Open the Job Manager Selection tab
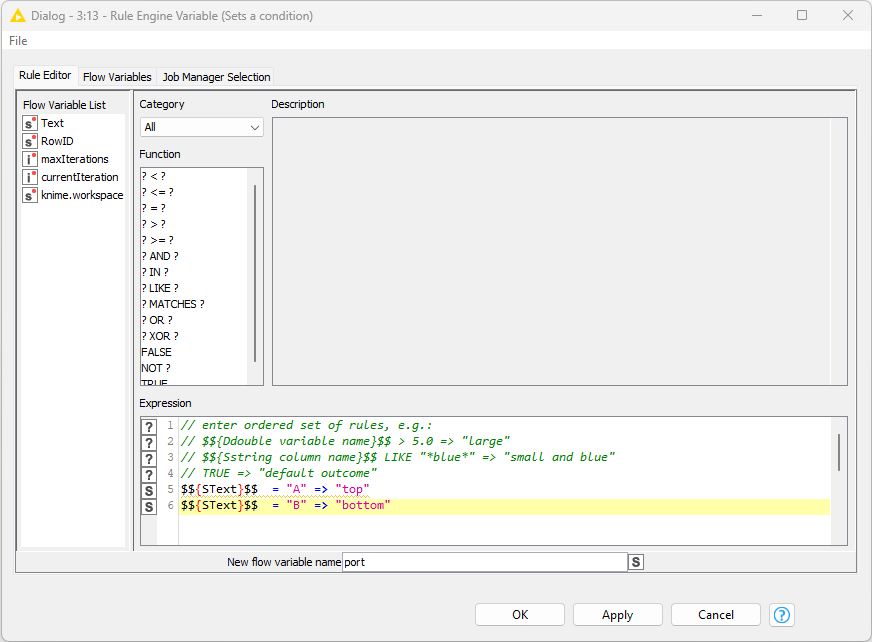 (x=216, y=77)
